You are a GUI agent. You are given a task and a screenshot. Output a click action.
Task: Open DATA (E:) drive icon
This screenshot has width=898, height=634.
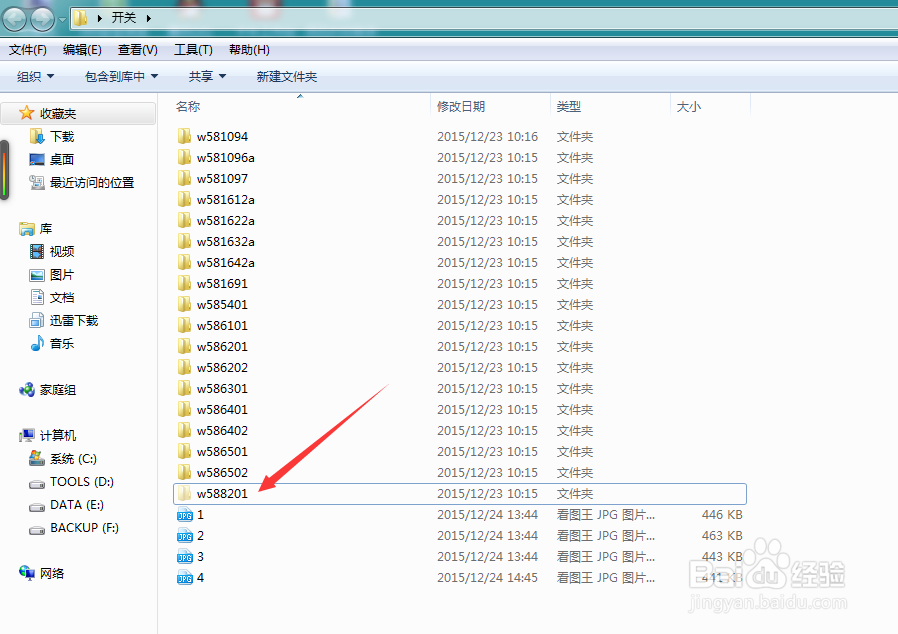(37, 507)
